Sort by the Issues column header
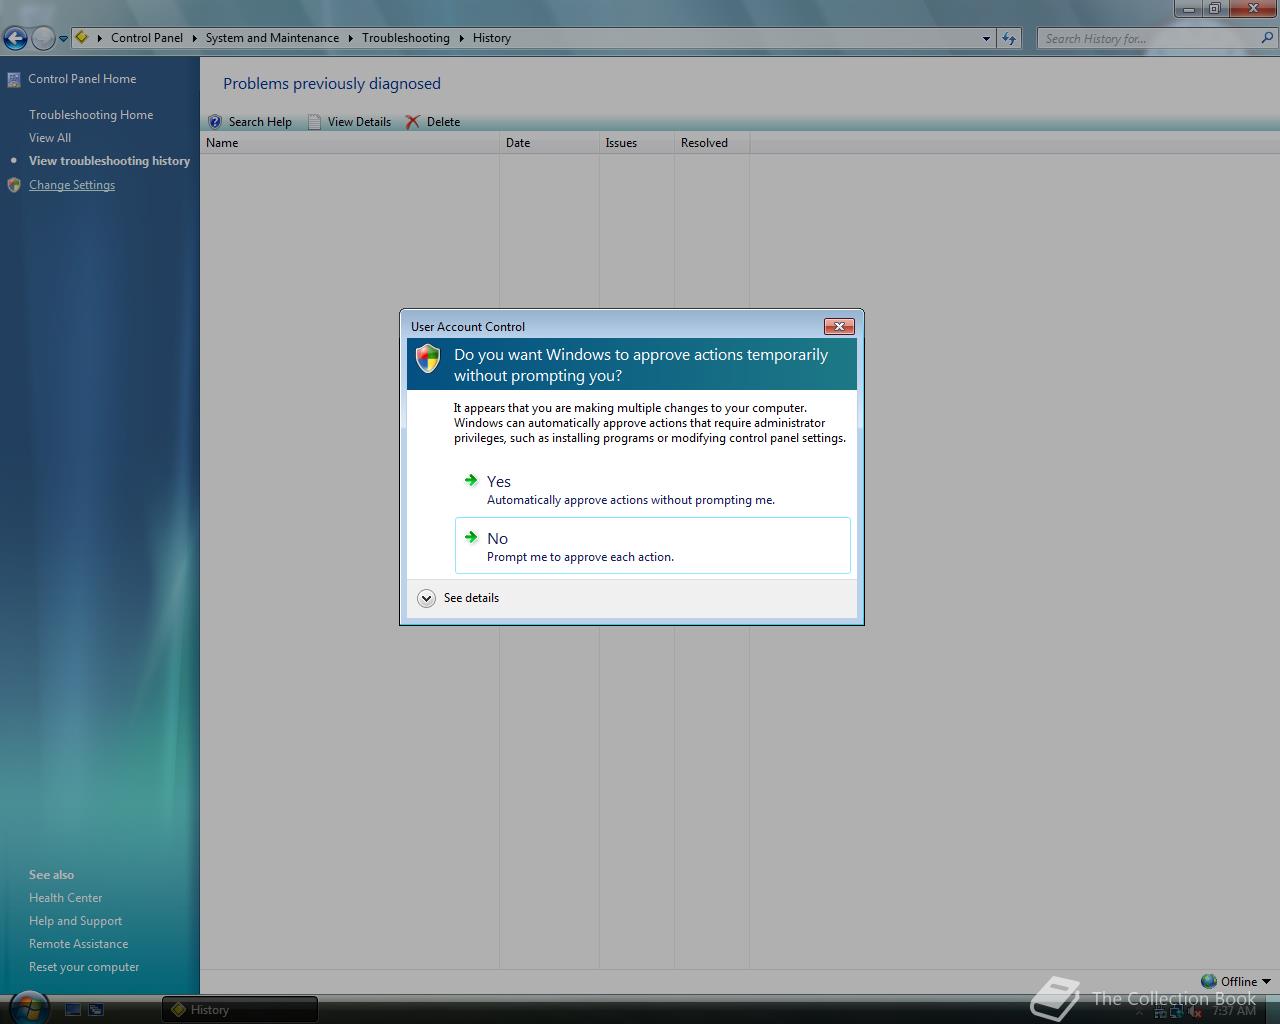 [637, 143]
